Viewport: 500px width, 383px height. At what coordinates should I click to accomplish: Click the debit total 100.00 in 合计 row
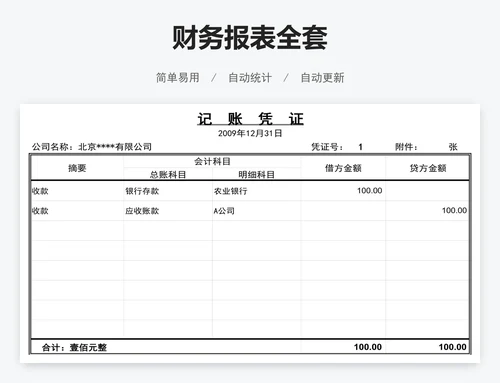coord(368,347)
